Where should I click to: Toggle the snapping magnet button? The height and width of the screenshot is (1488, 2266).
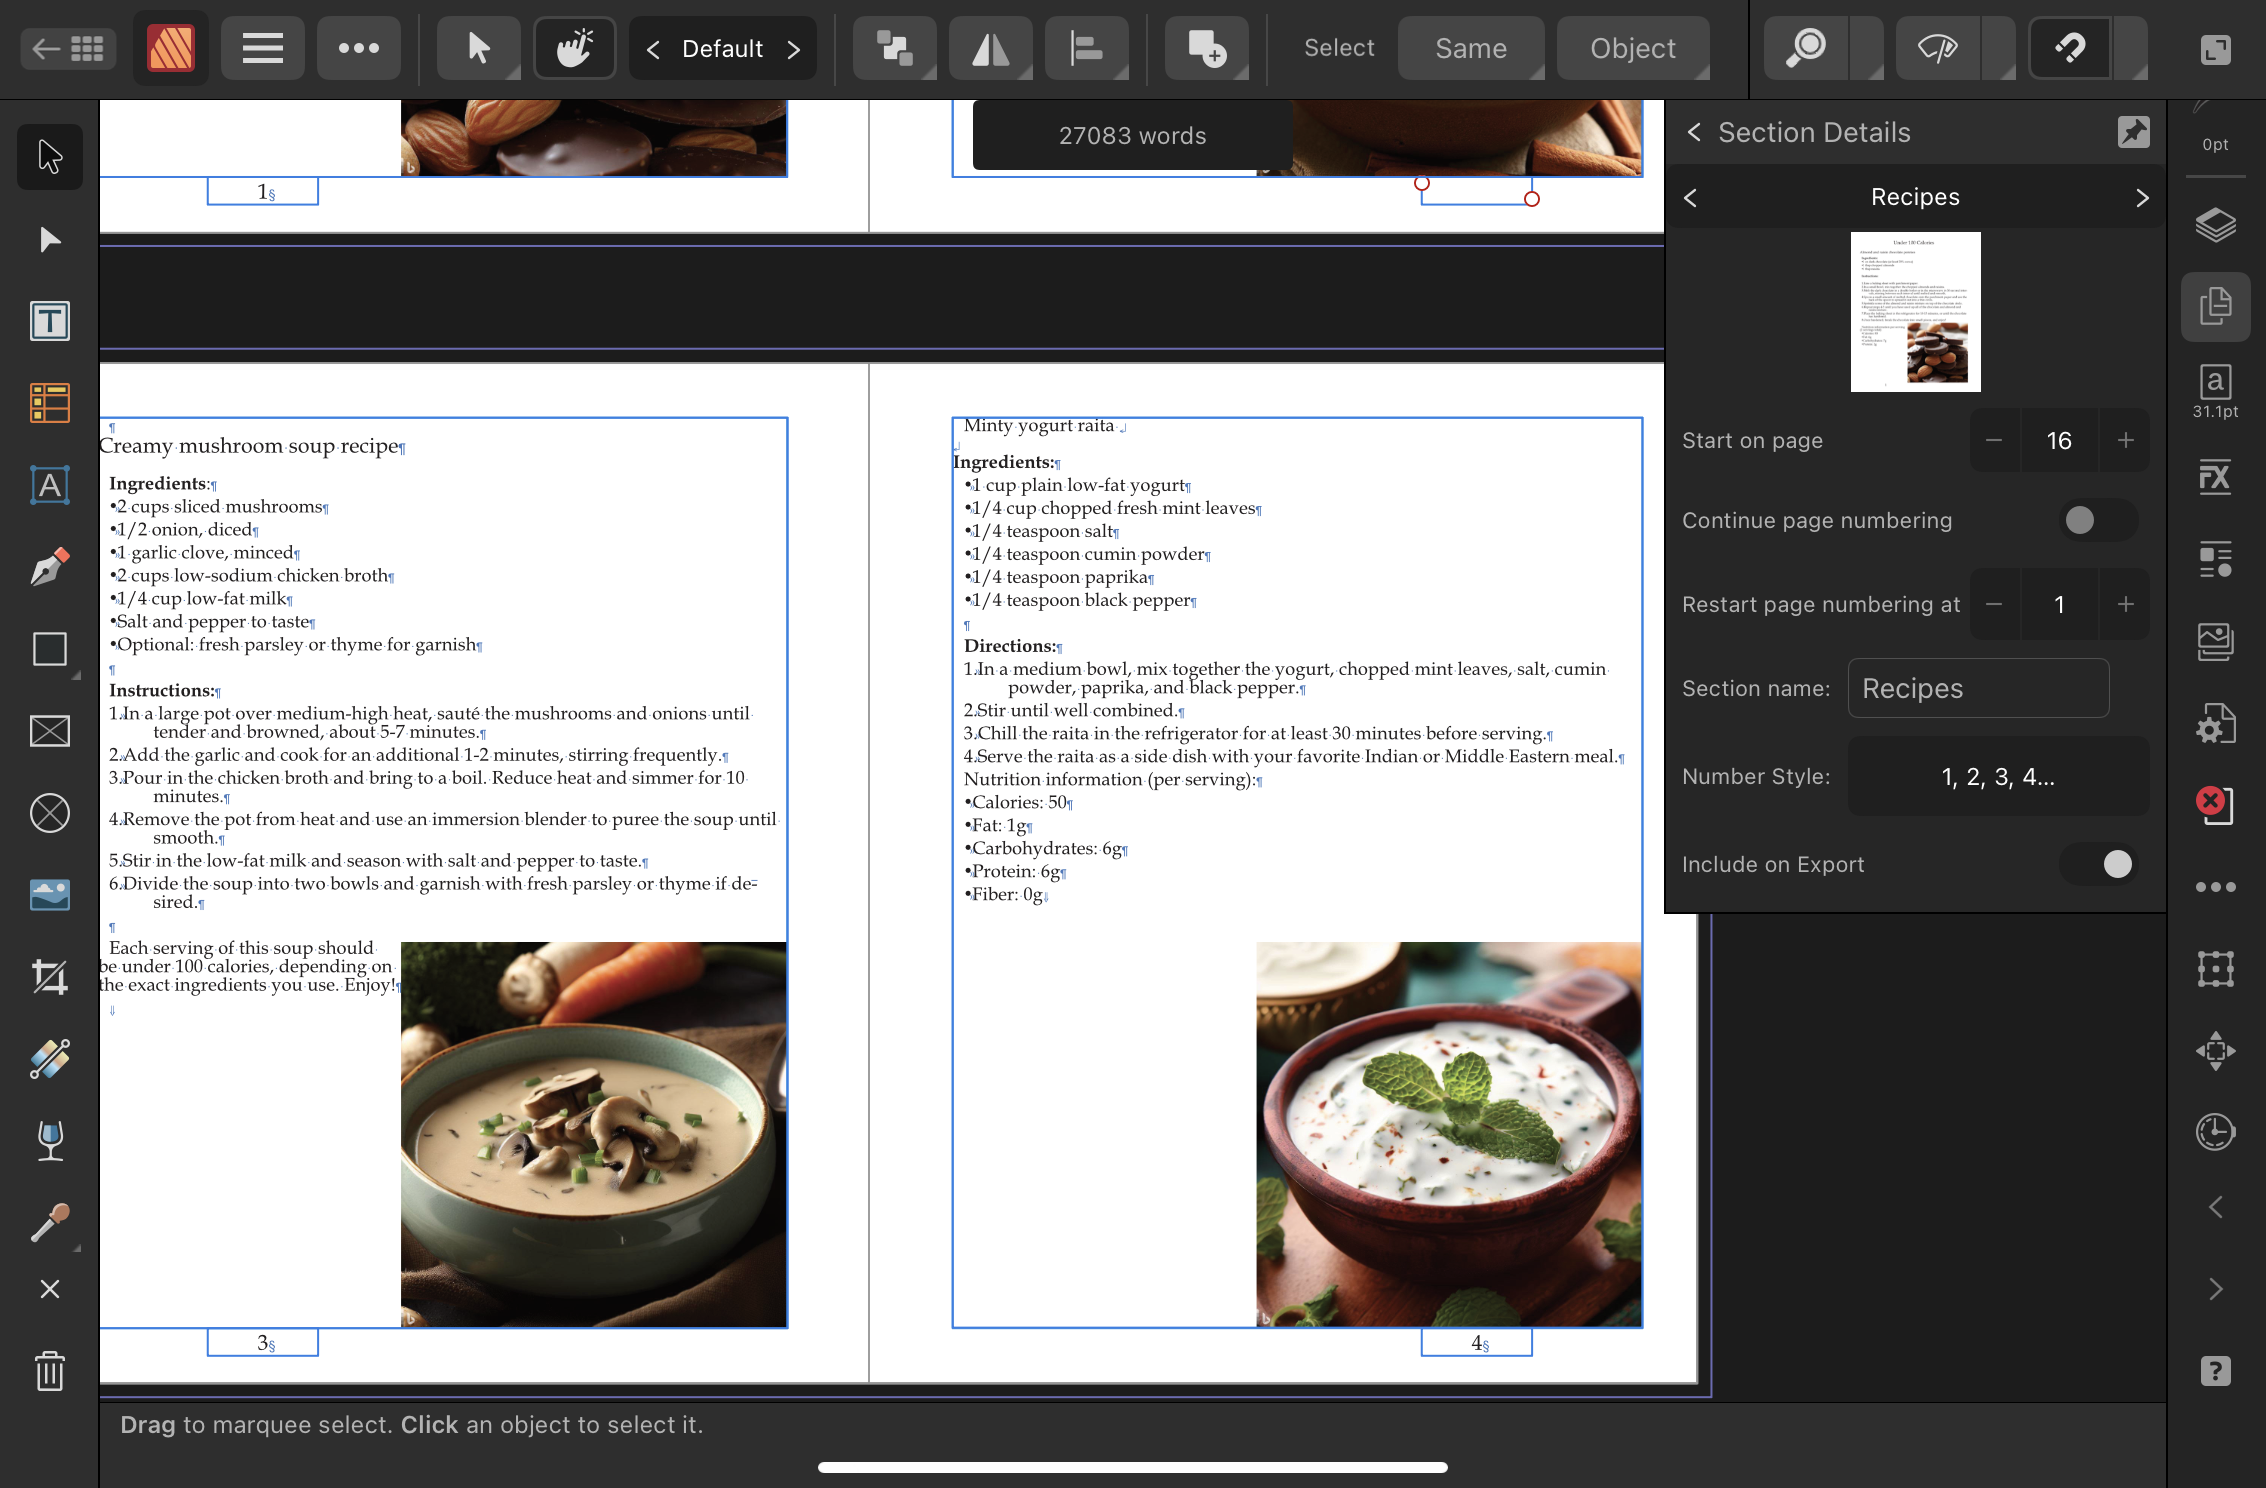tap(2070, 48)
